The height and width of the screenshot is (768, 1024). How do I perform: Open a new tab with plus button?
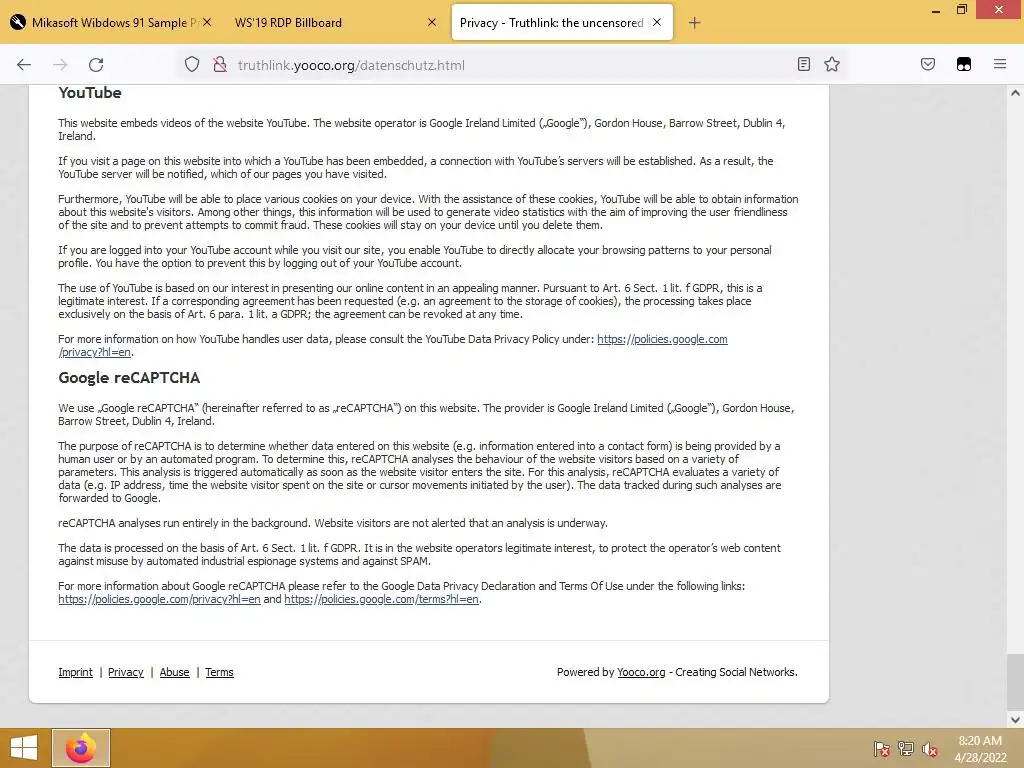click(x=694, y=23)
